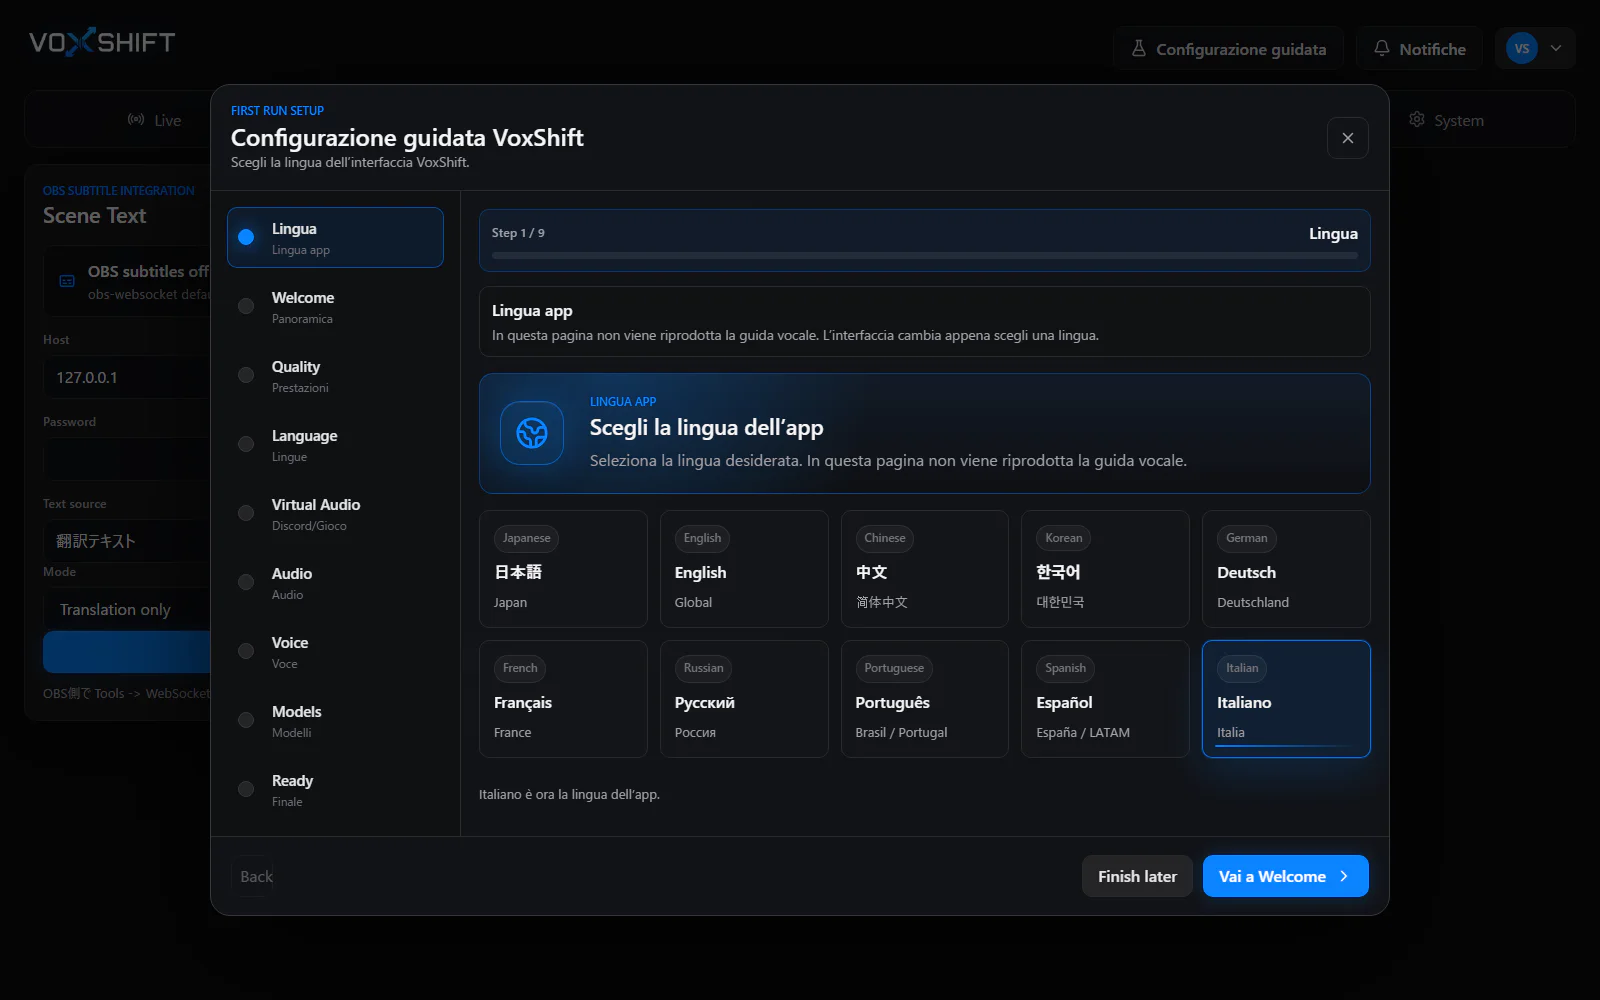This screenshot has width=1600, height=1000.
Task: Click the Live broadcast icon
Action: pos(136,119)
